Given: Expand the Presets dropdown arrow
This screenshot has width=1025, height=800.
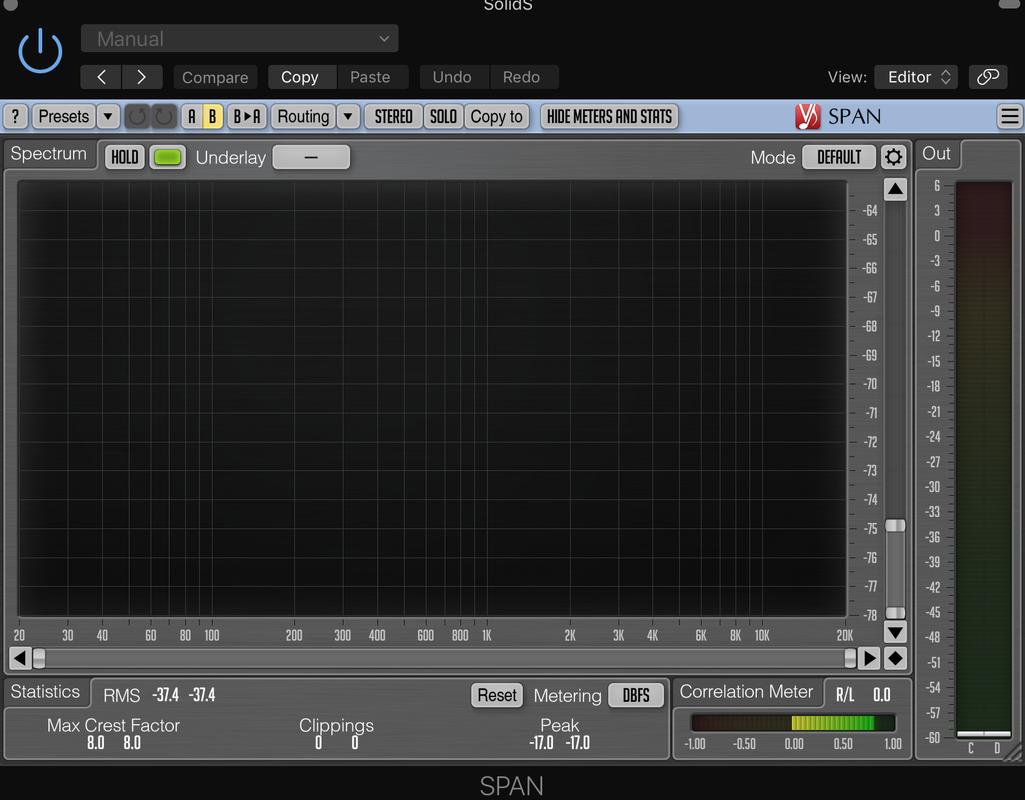Looking at the screenshot, I should point(108,117).
